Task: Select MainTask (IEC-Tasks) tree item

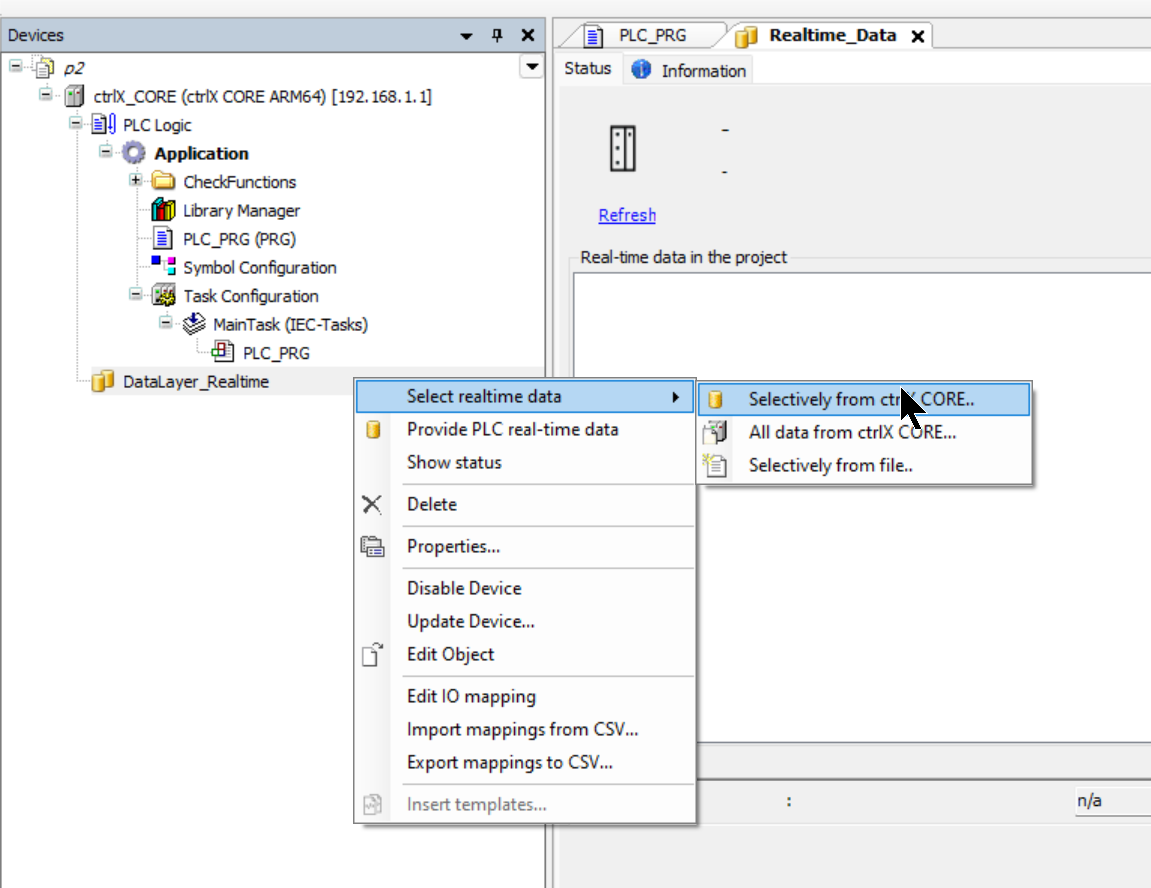Action: [291, 324]
